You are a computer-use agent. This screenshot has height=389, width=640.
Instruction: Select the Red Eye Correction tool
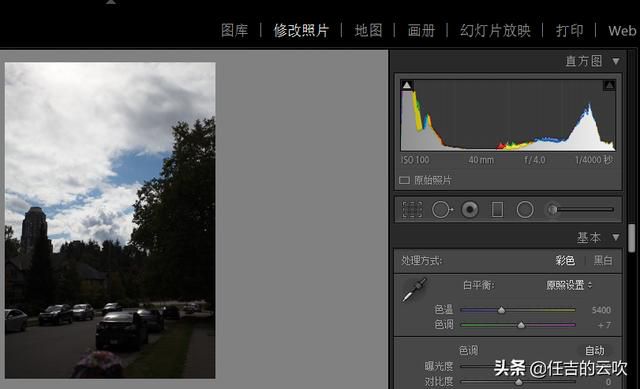pyautogui.click(x=470, y=209)
